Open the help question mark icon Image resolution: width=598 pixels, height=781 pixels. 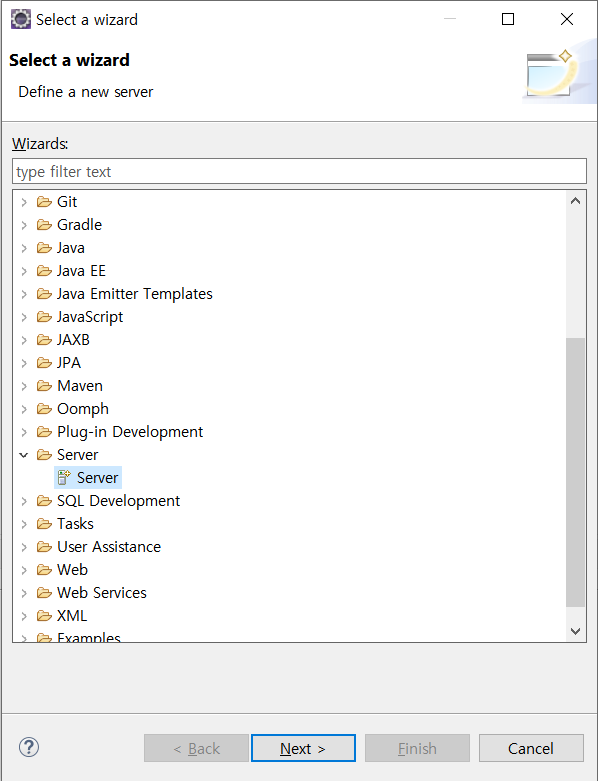click(x=29, y=747)
